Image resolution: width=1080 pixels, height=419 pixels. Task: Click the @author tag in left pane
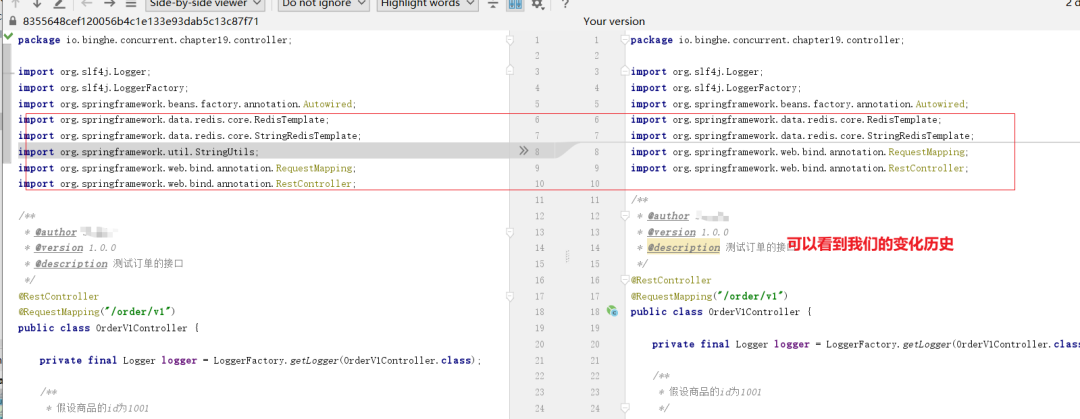(56, 232)
